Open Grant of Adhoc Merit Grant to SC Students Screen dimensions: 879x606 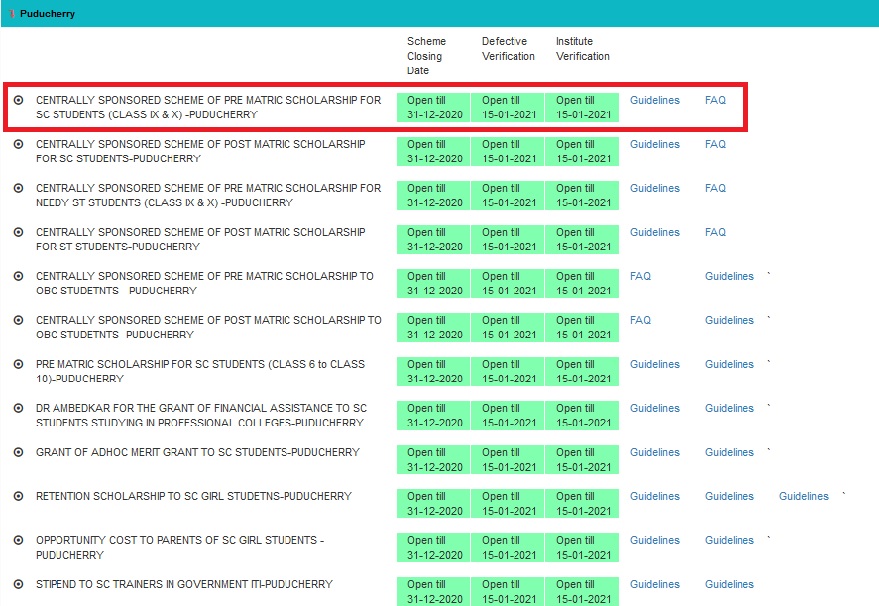[x=198, y=452]
